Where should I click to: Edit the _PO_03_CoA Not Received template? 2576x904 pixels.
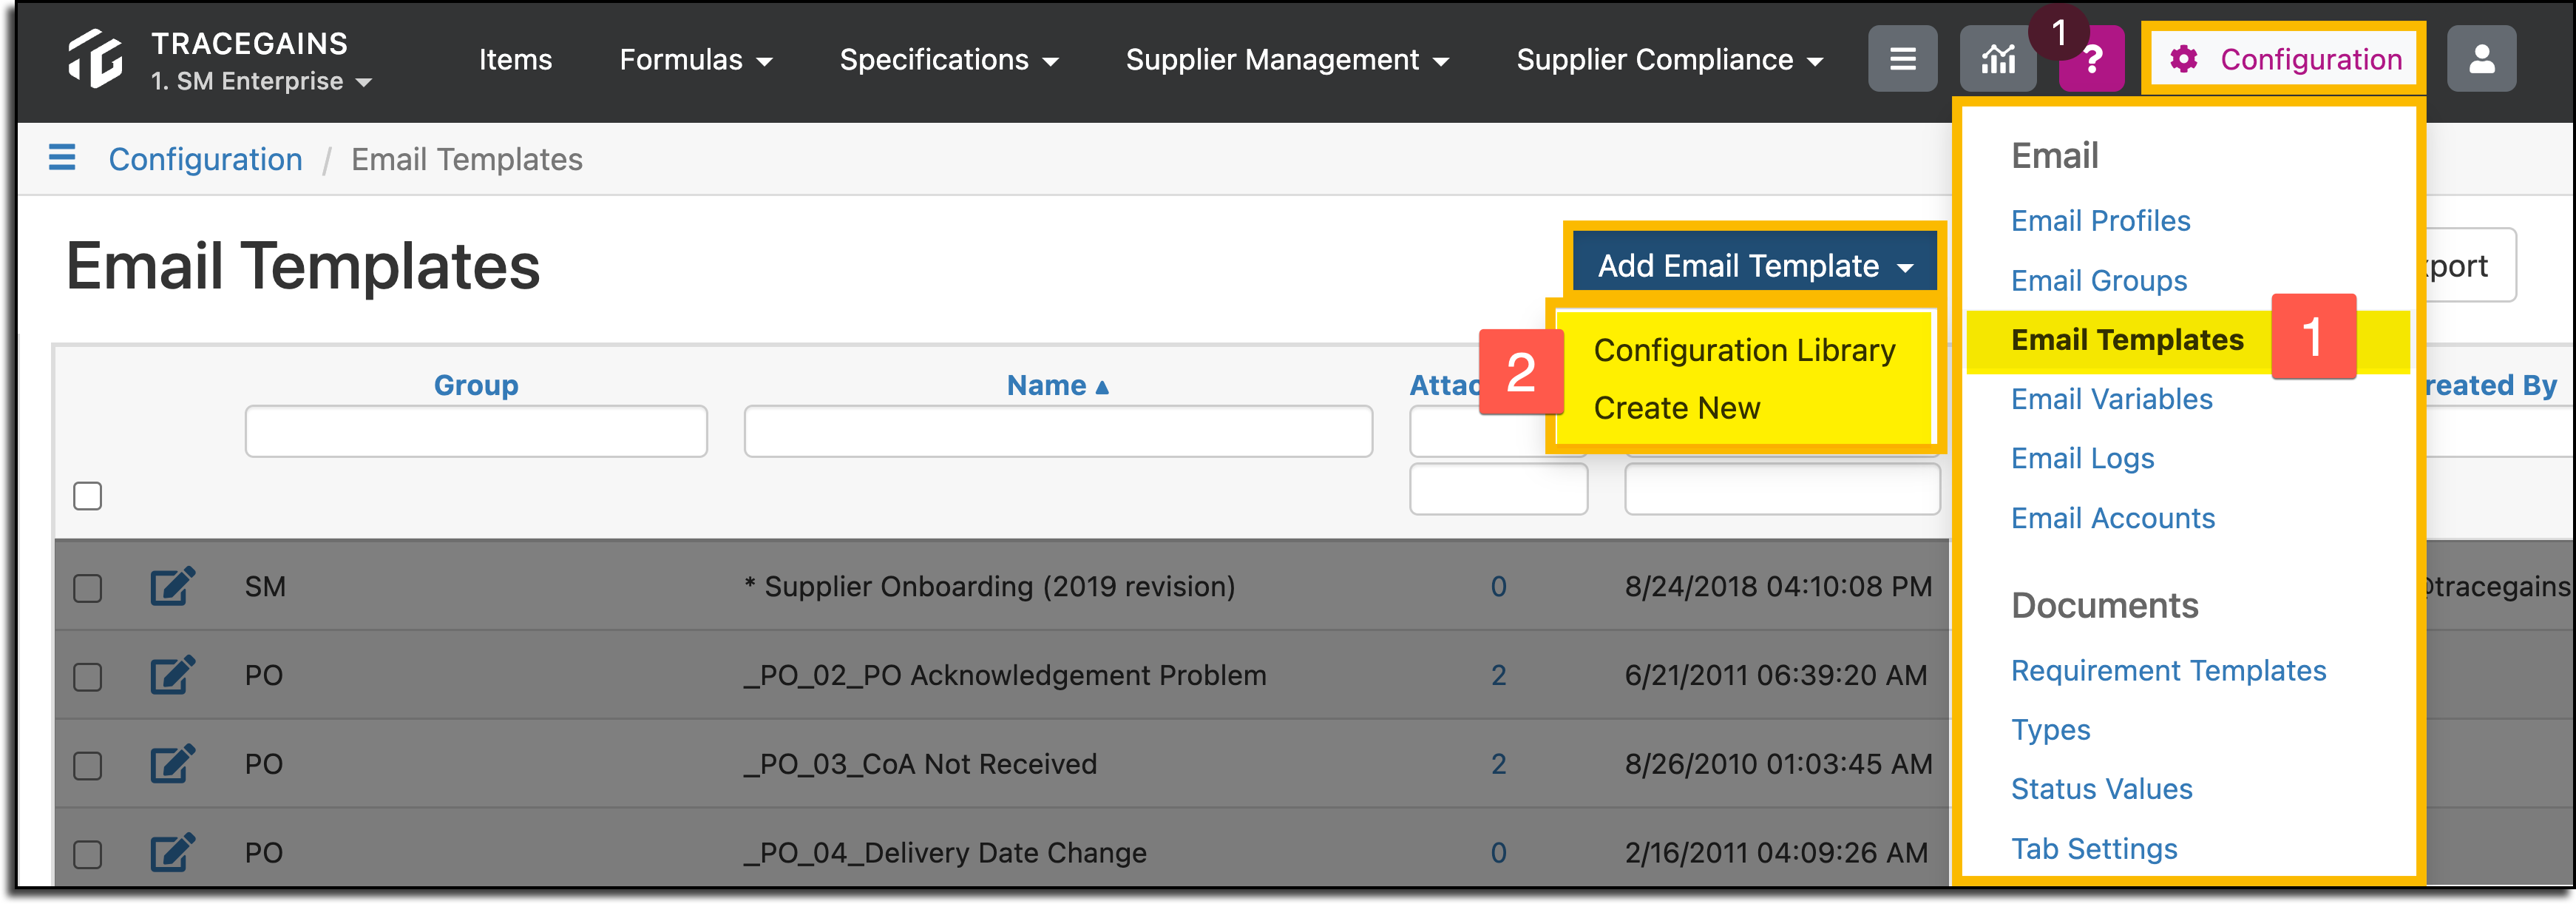click(172, 764)
